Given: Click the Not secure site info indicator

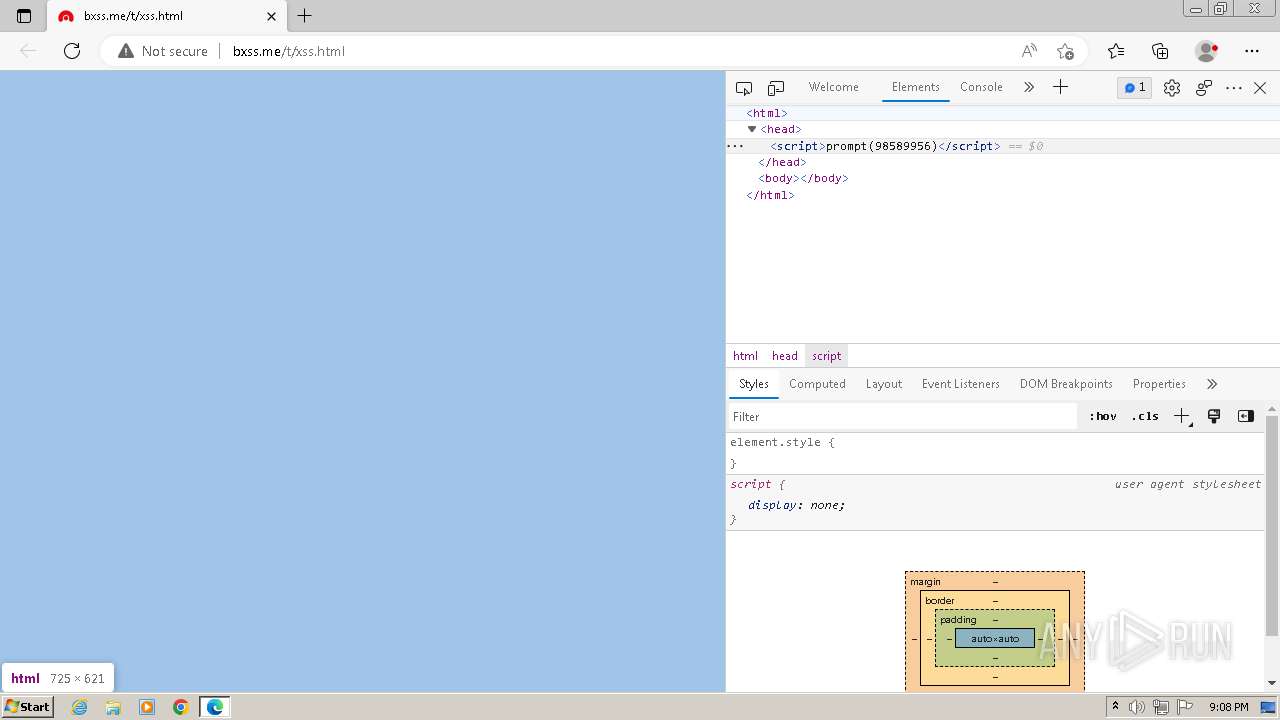Looking at the screenshot, I should tap(163, 51).
